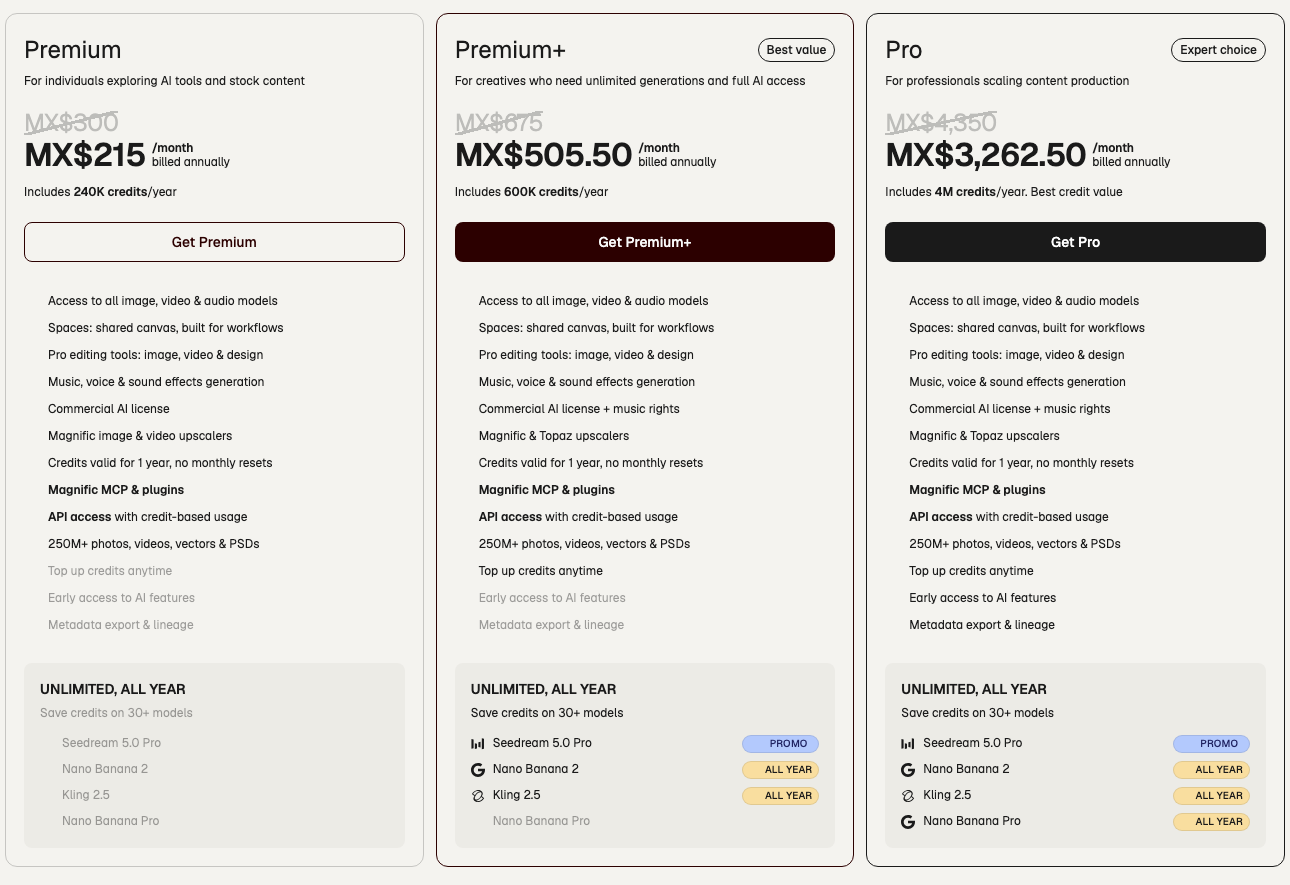1290x885 pixels.
Task: Click Nano Banana 2 Google icon in Pro plan
Action: click(908, 770)
